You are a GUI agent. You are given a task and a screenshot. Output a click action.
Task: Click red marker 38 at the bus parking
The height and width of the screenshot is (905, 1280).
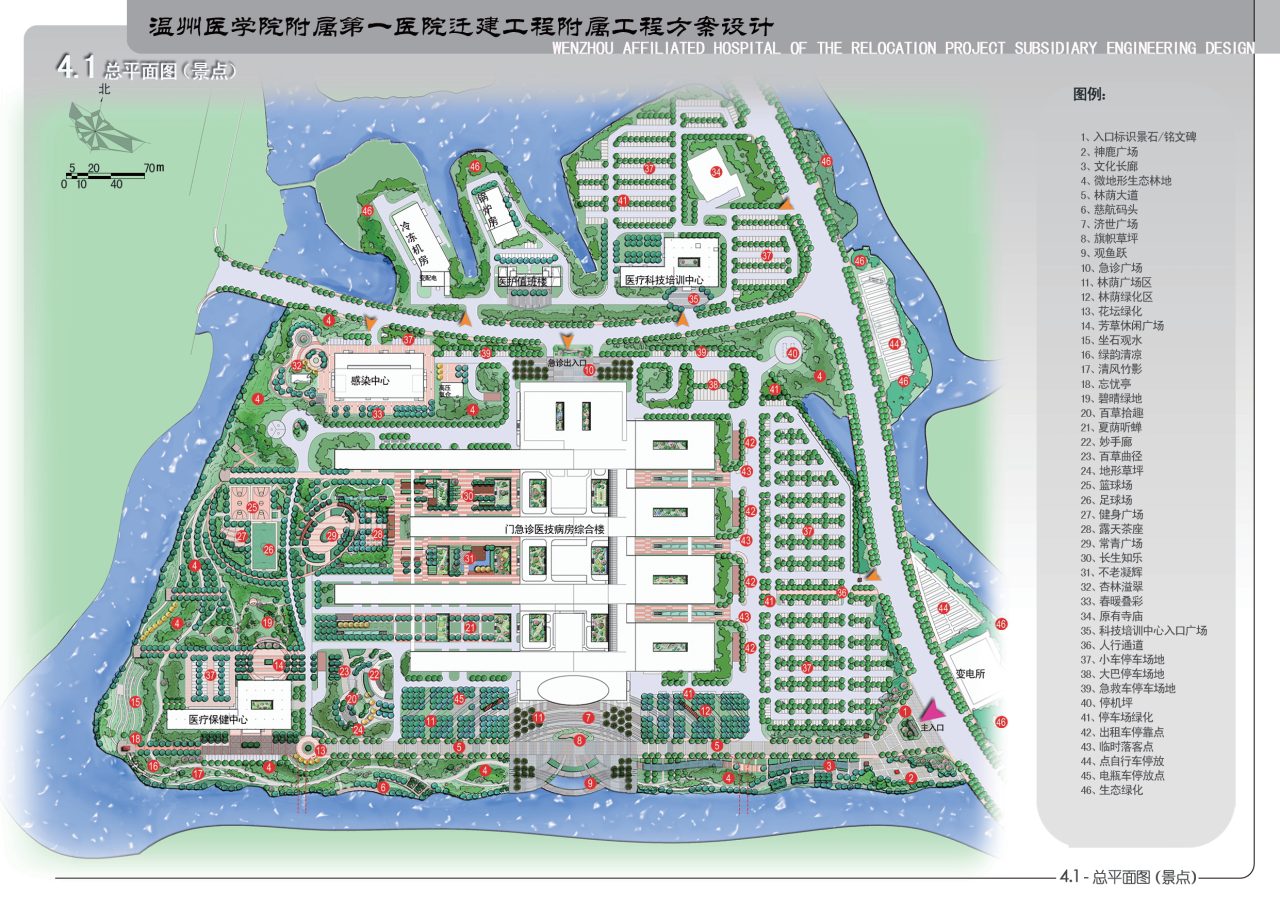pyautogui.click(x=713, y=384)
